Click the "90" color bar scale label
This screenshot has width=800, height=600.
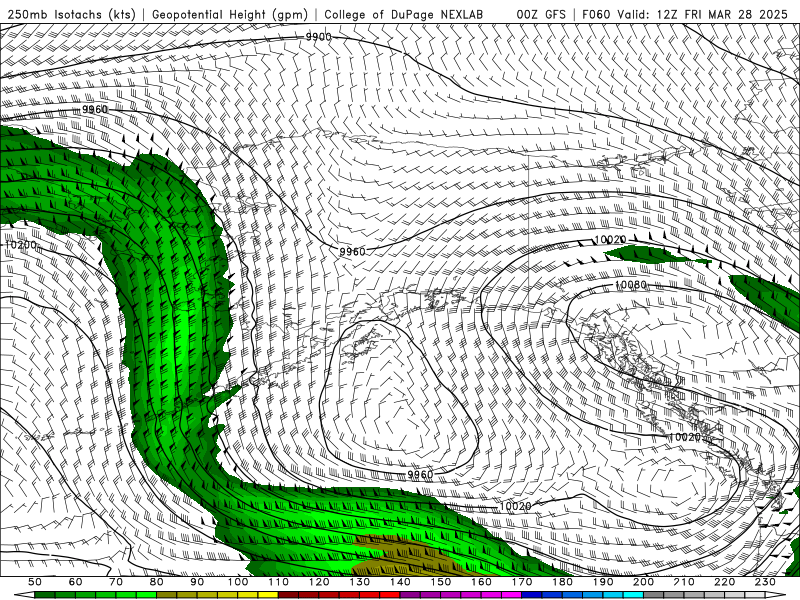coord(197,582)
